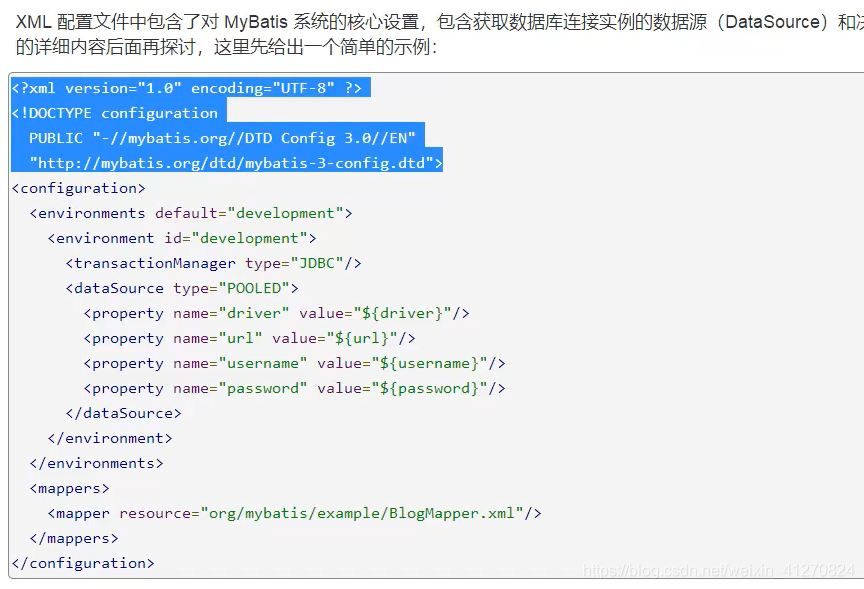Click the closing </environments> tag

(96, 463)
